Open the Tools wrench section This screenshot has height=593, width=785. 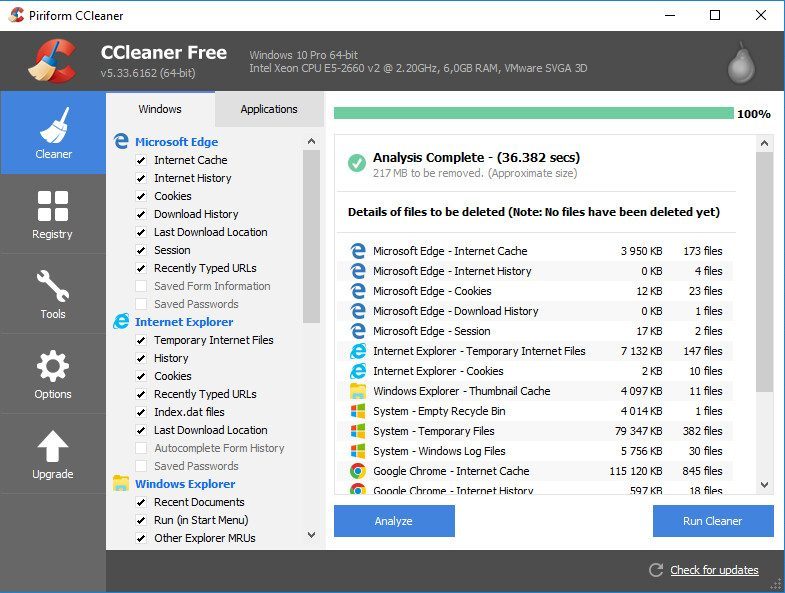[x=53, y=294]
